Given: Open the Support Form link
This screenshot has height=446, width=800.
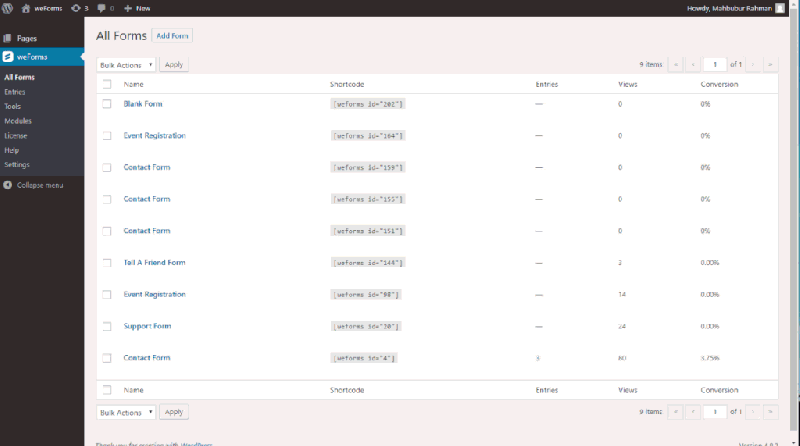Looking at the screenshot, I should coord(147,326).
